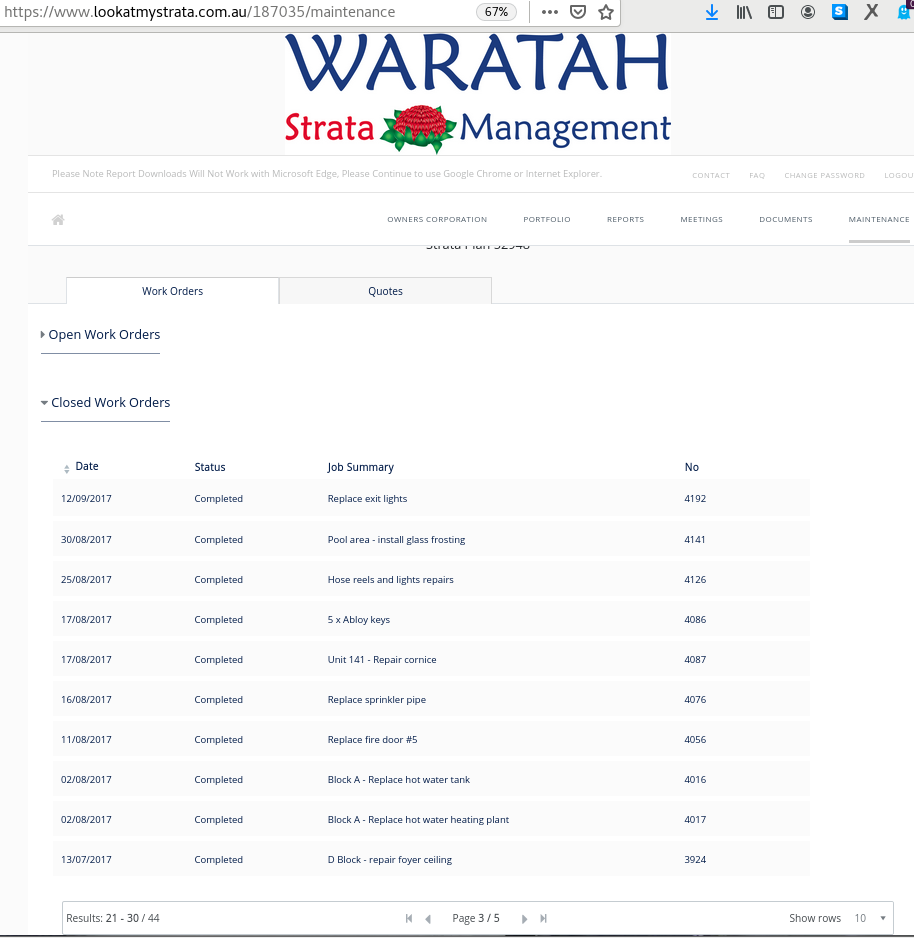Jump to the last results page

(543, 918)
